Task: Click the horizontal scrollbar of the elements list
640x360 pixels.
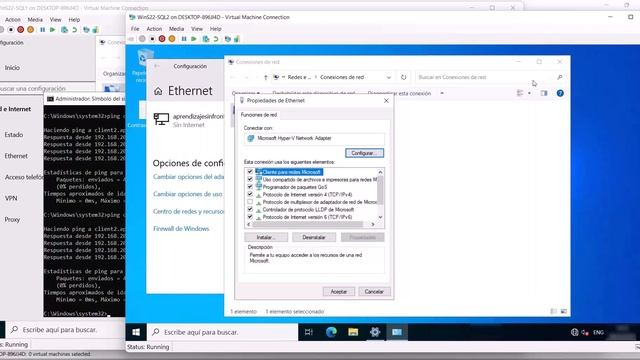Action: 308,224
